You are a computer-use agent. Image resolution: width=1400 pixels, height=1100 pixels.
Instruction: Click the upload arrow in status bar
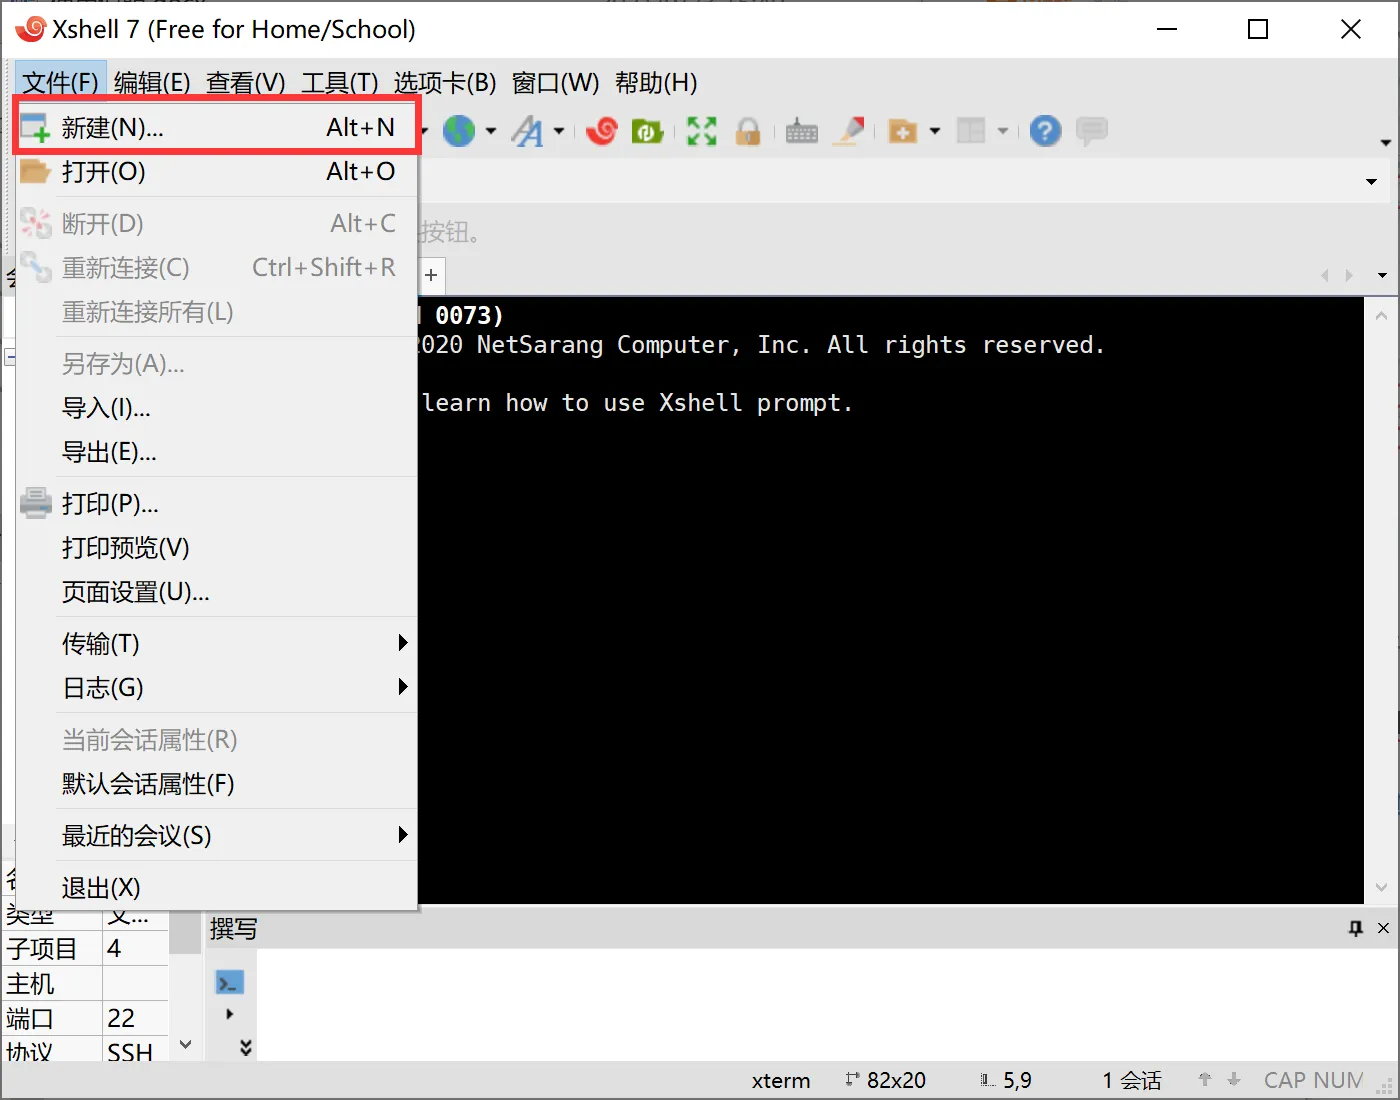tap(1205, 1080)
